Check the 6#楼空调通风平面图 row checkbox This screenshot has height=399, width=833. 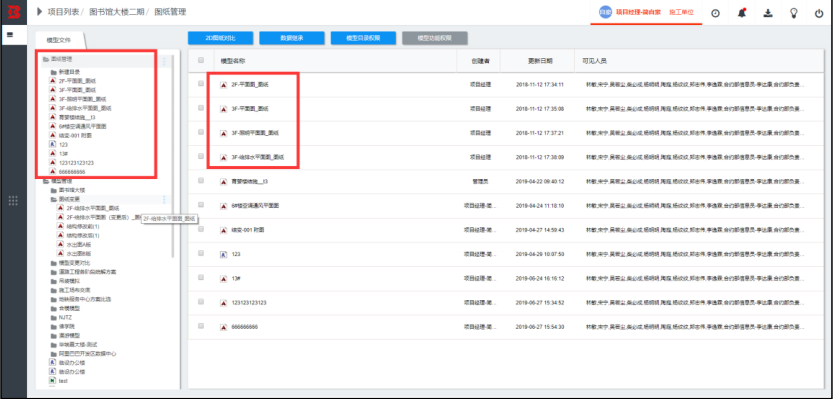201,205
